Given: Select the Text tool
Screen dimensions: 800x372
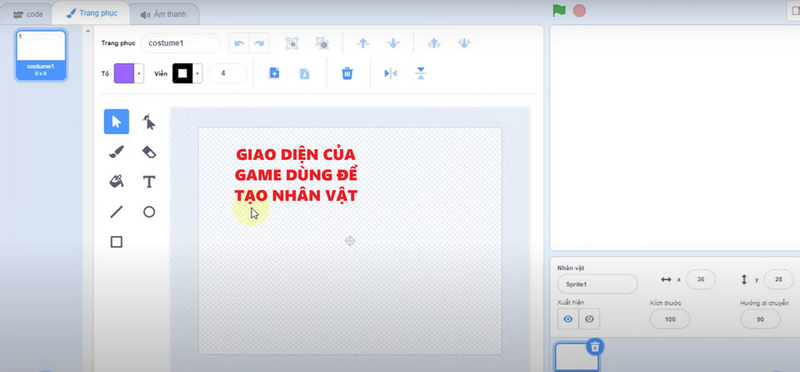Looking at the screenshot, I should (x=148, y=181).
